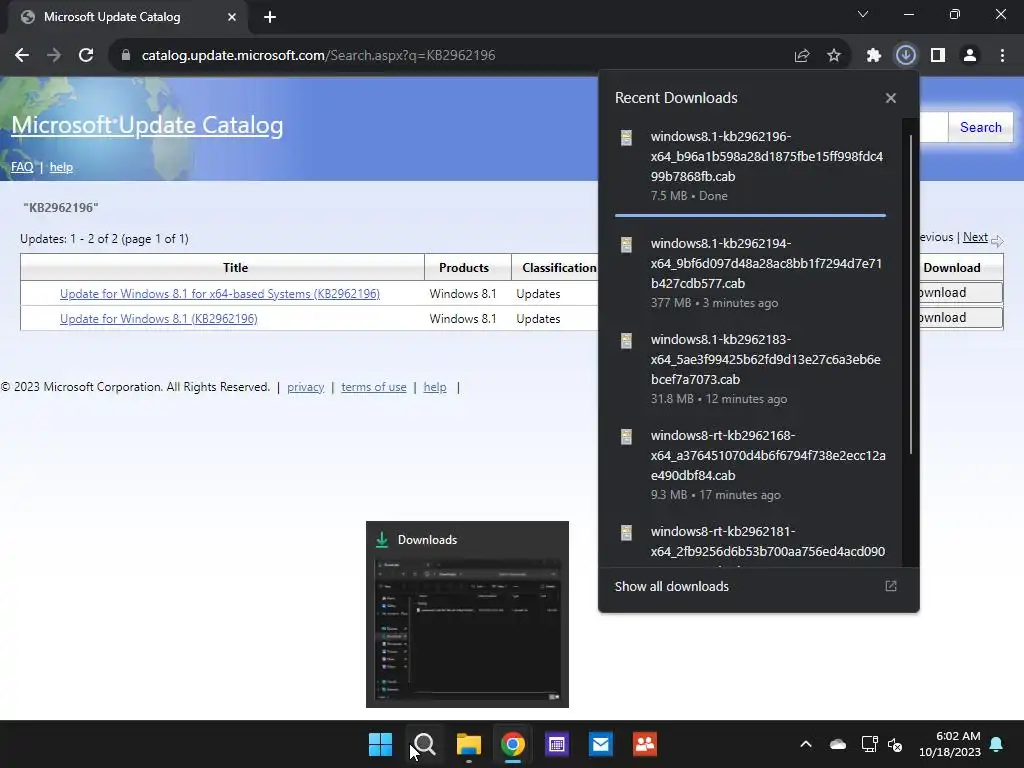Click the forward navigation arrow
The height and width of the screenshot is (768, 1024).
[x=54, y=56]
